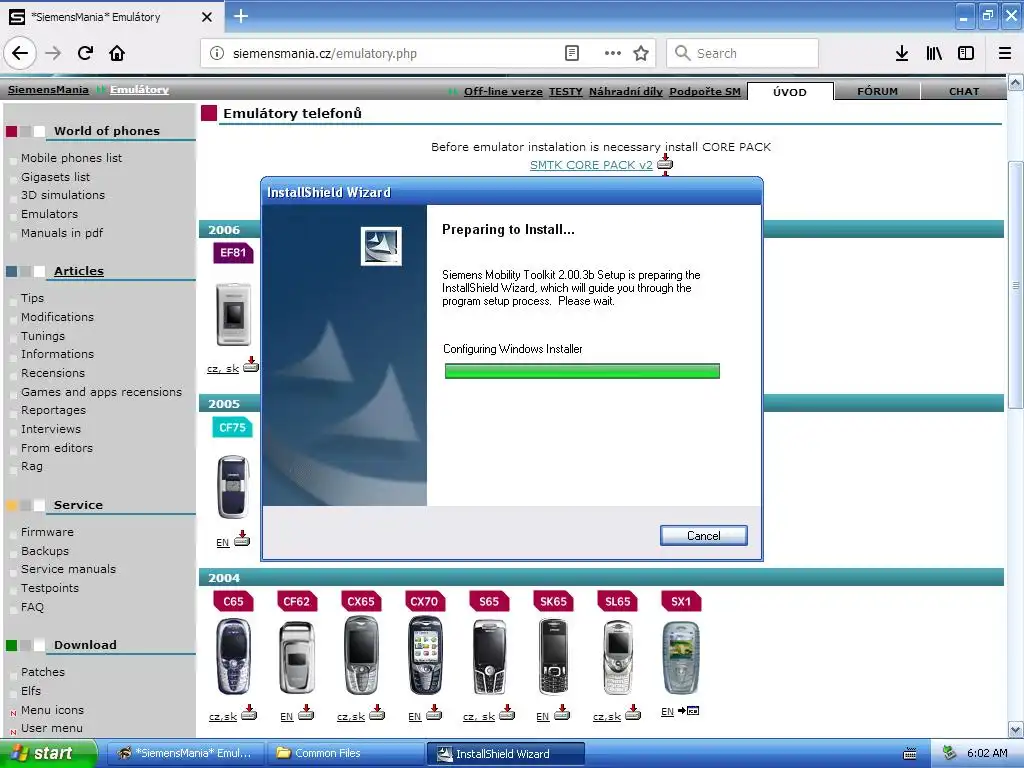Click the SiemensMania breadcrumb link
Screen dimensions: 1024x768
click(x=48, y=89)
